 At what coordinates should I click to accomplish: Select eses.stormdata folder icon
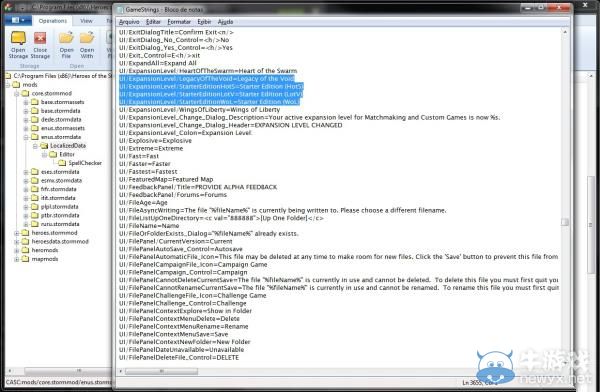click(35, 172)
